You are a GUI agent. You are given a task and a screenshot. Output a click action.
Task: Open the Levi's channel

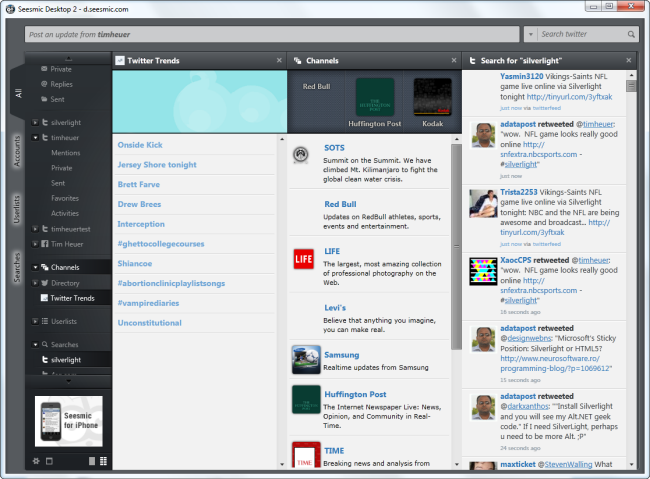pyautogui.click(x=335, y=308)
